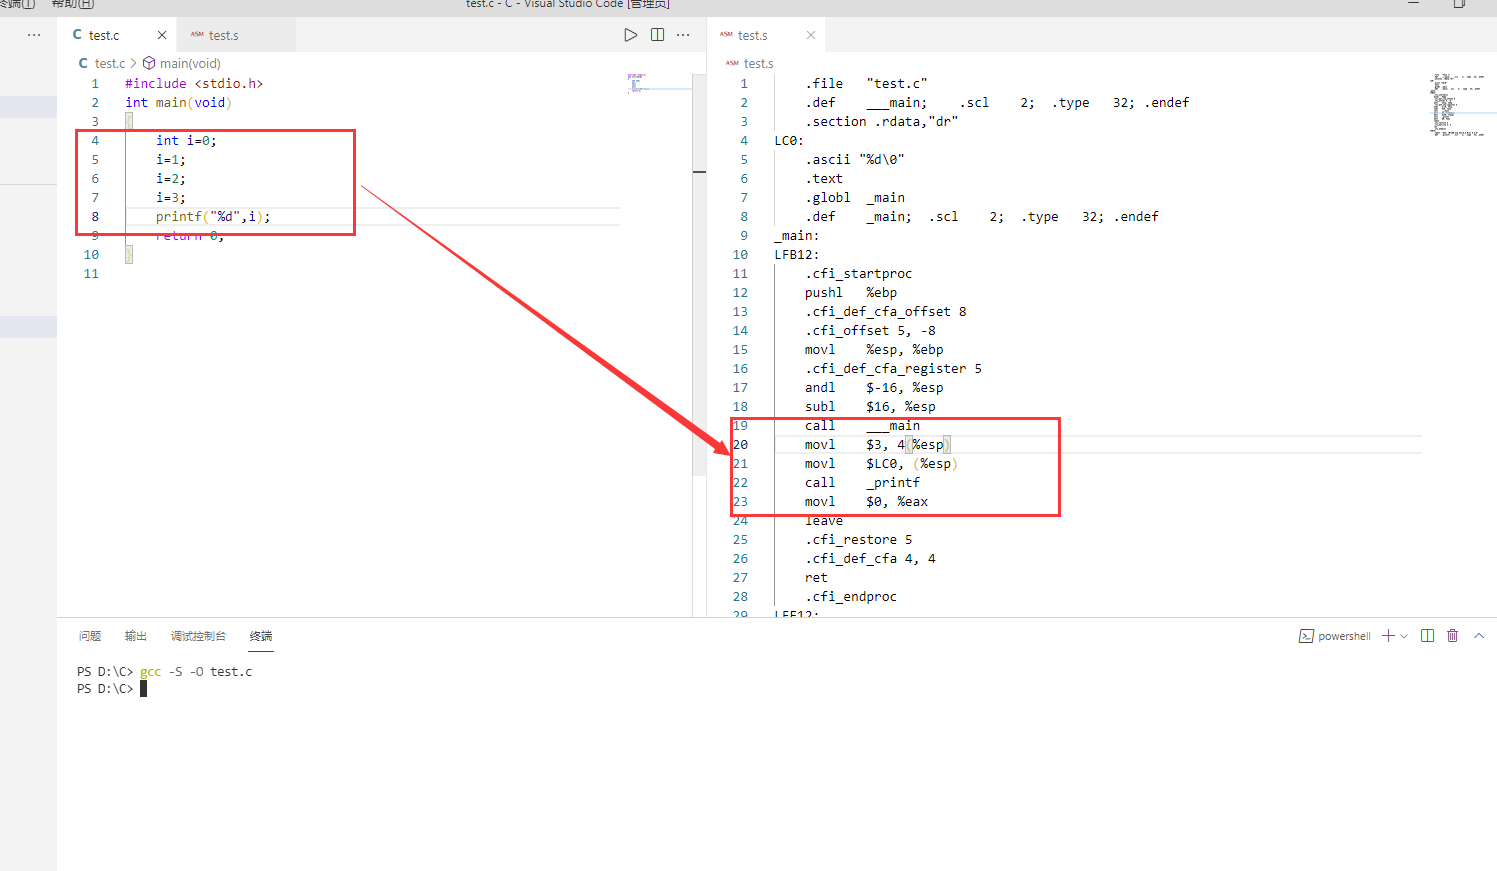The image size is (1497, 871).
Task: Open the 调试控制台 debug console tab
Action: point(198,636)
